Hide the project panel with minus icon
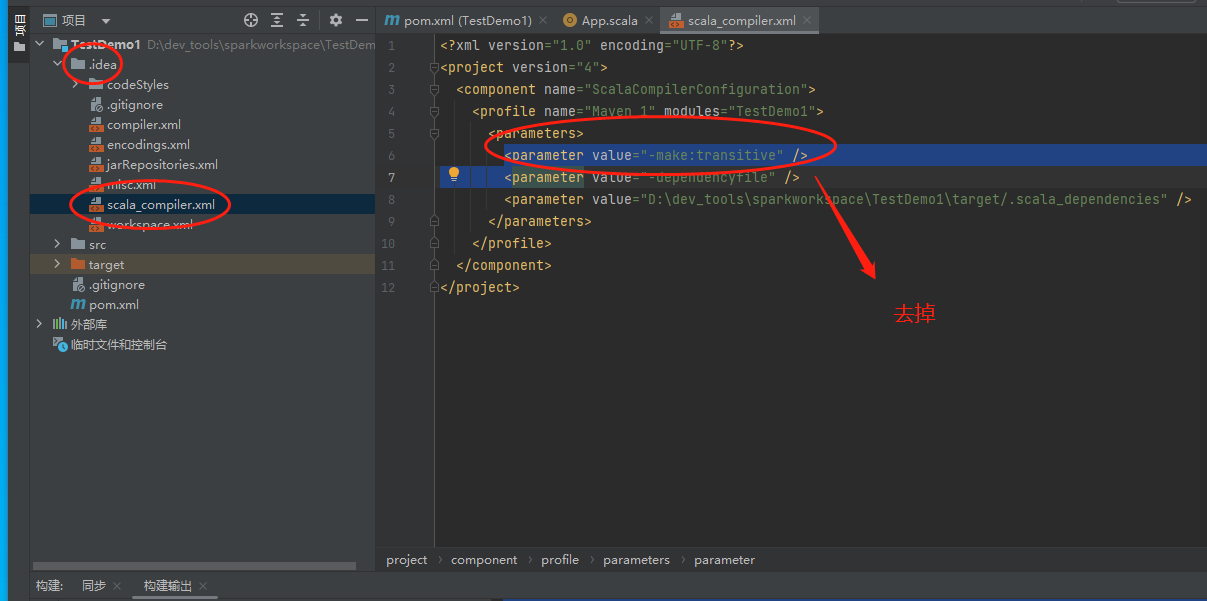Image resolution: width=1207 pixels, height=601 pixels. tap(362, 20)
